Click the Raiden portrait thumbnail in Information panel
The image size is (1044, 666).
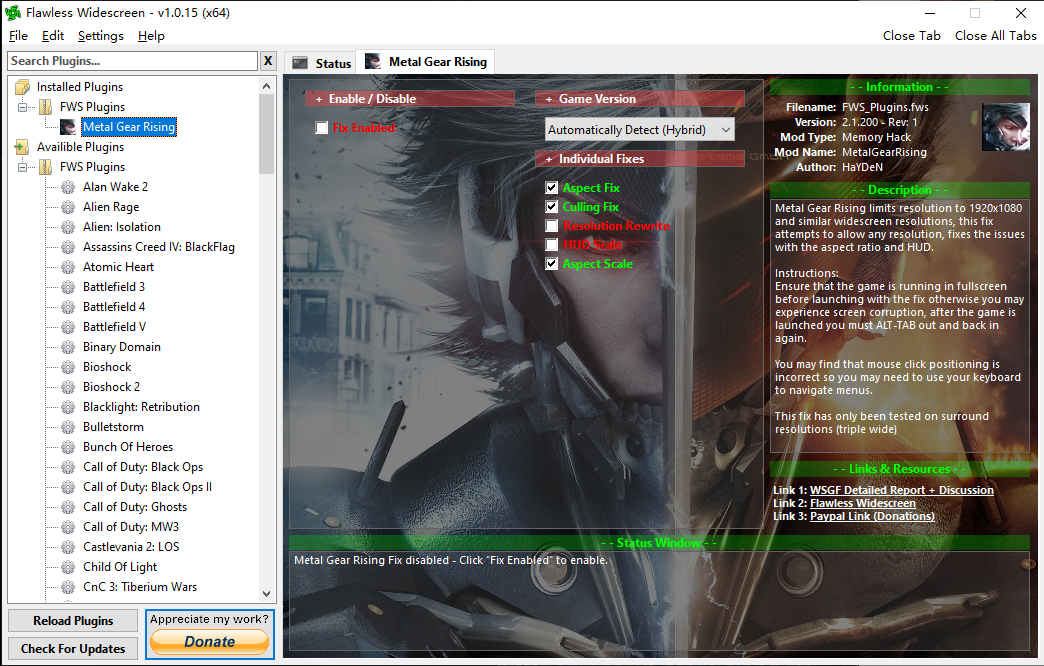tap(1006, 127)
